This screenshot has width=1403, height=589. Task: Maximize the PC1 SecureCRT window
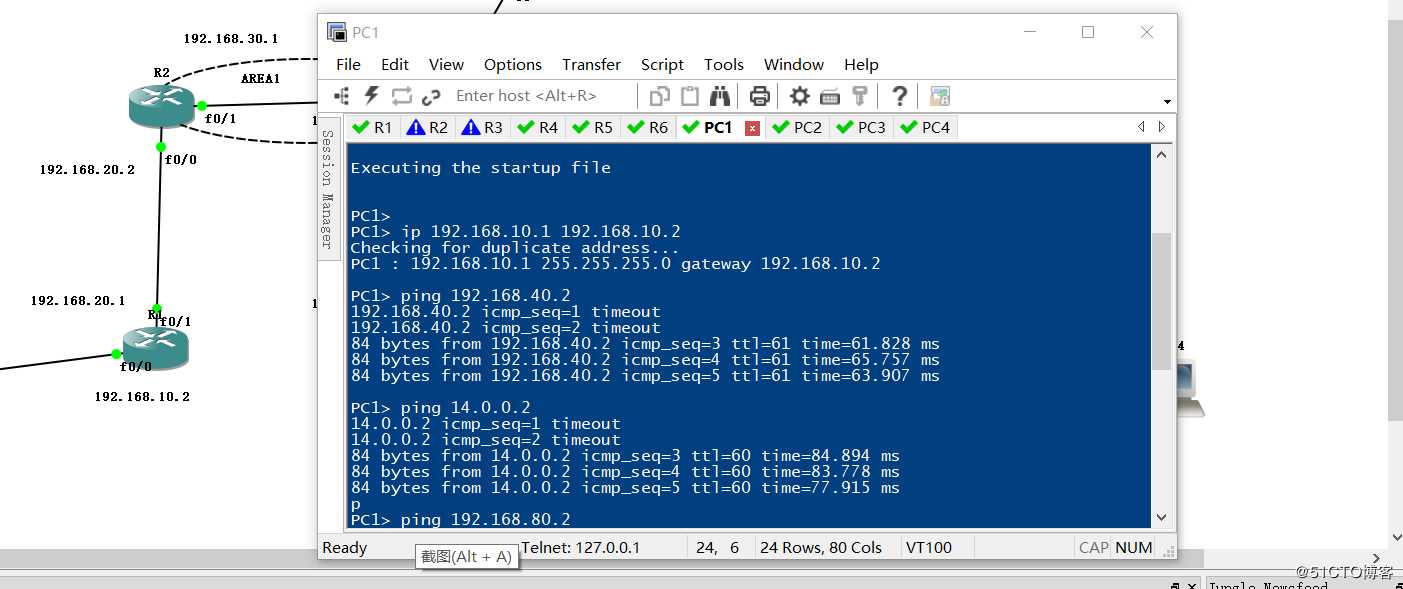(1088, 32)
